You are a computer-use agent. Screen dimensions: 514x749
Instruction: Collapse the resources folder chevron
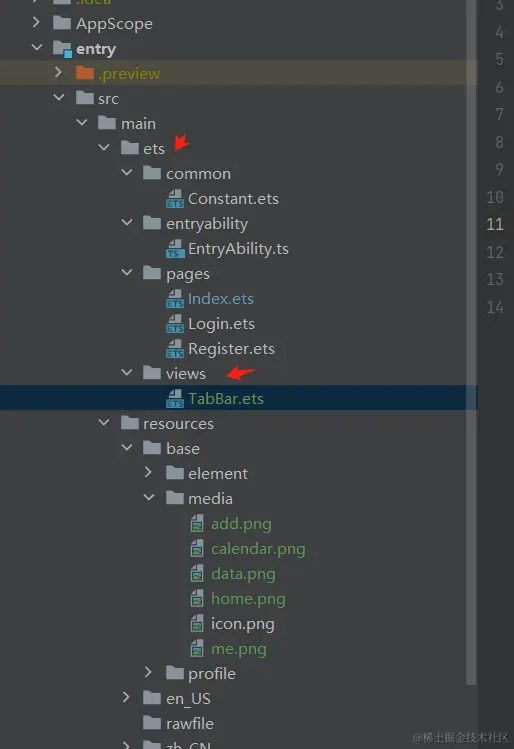click(x=104, y=422)
